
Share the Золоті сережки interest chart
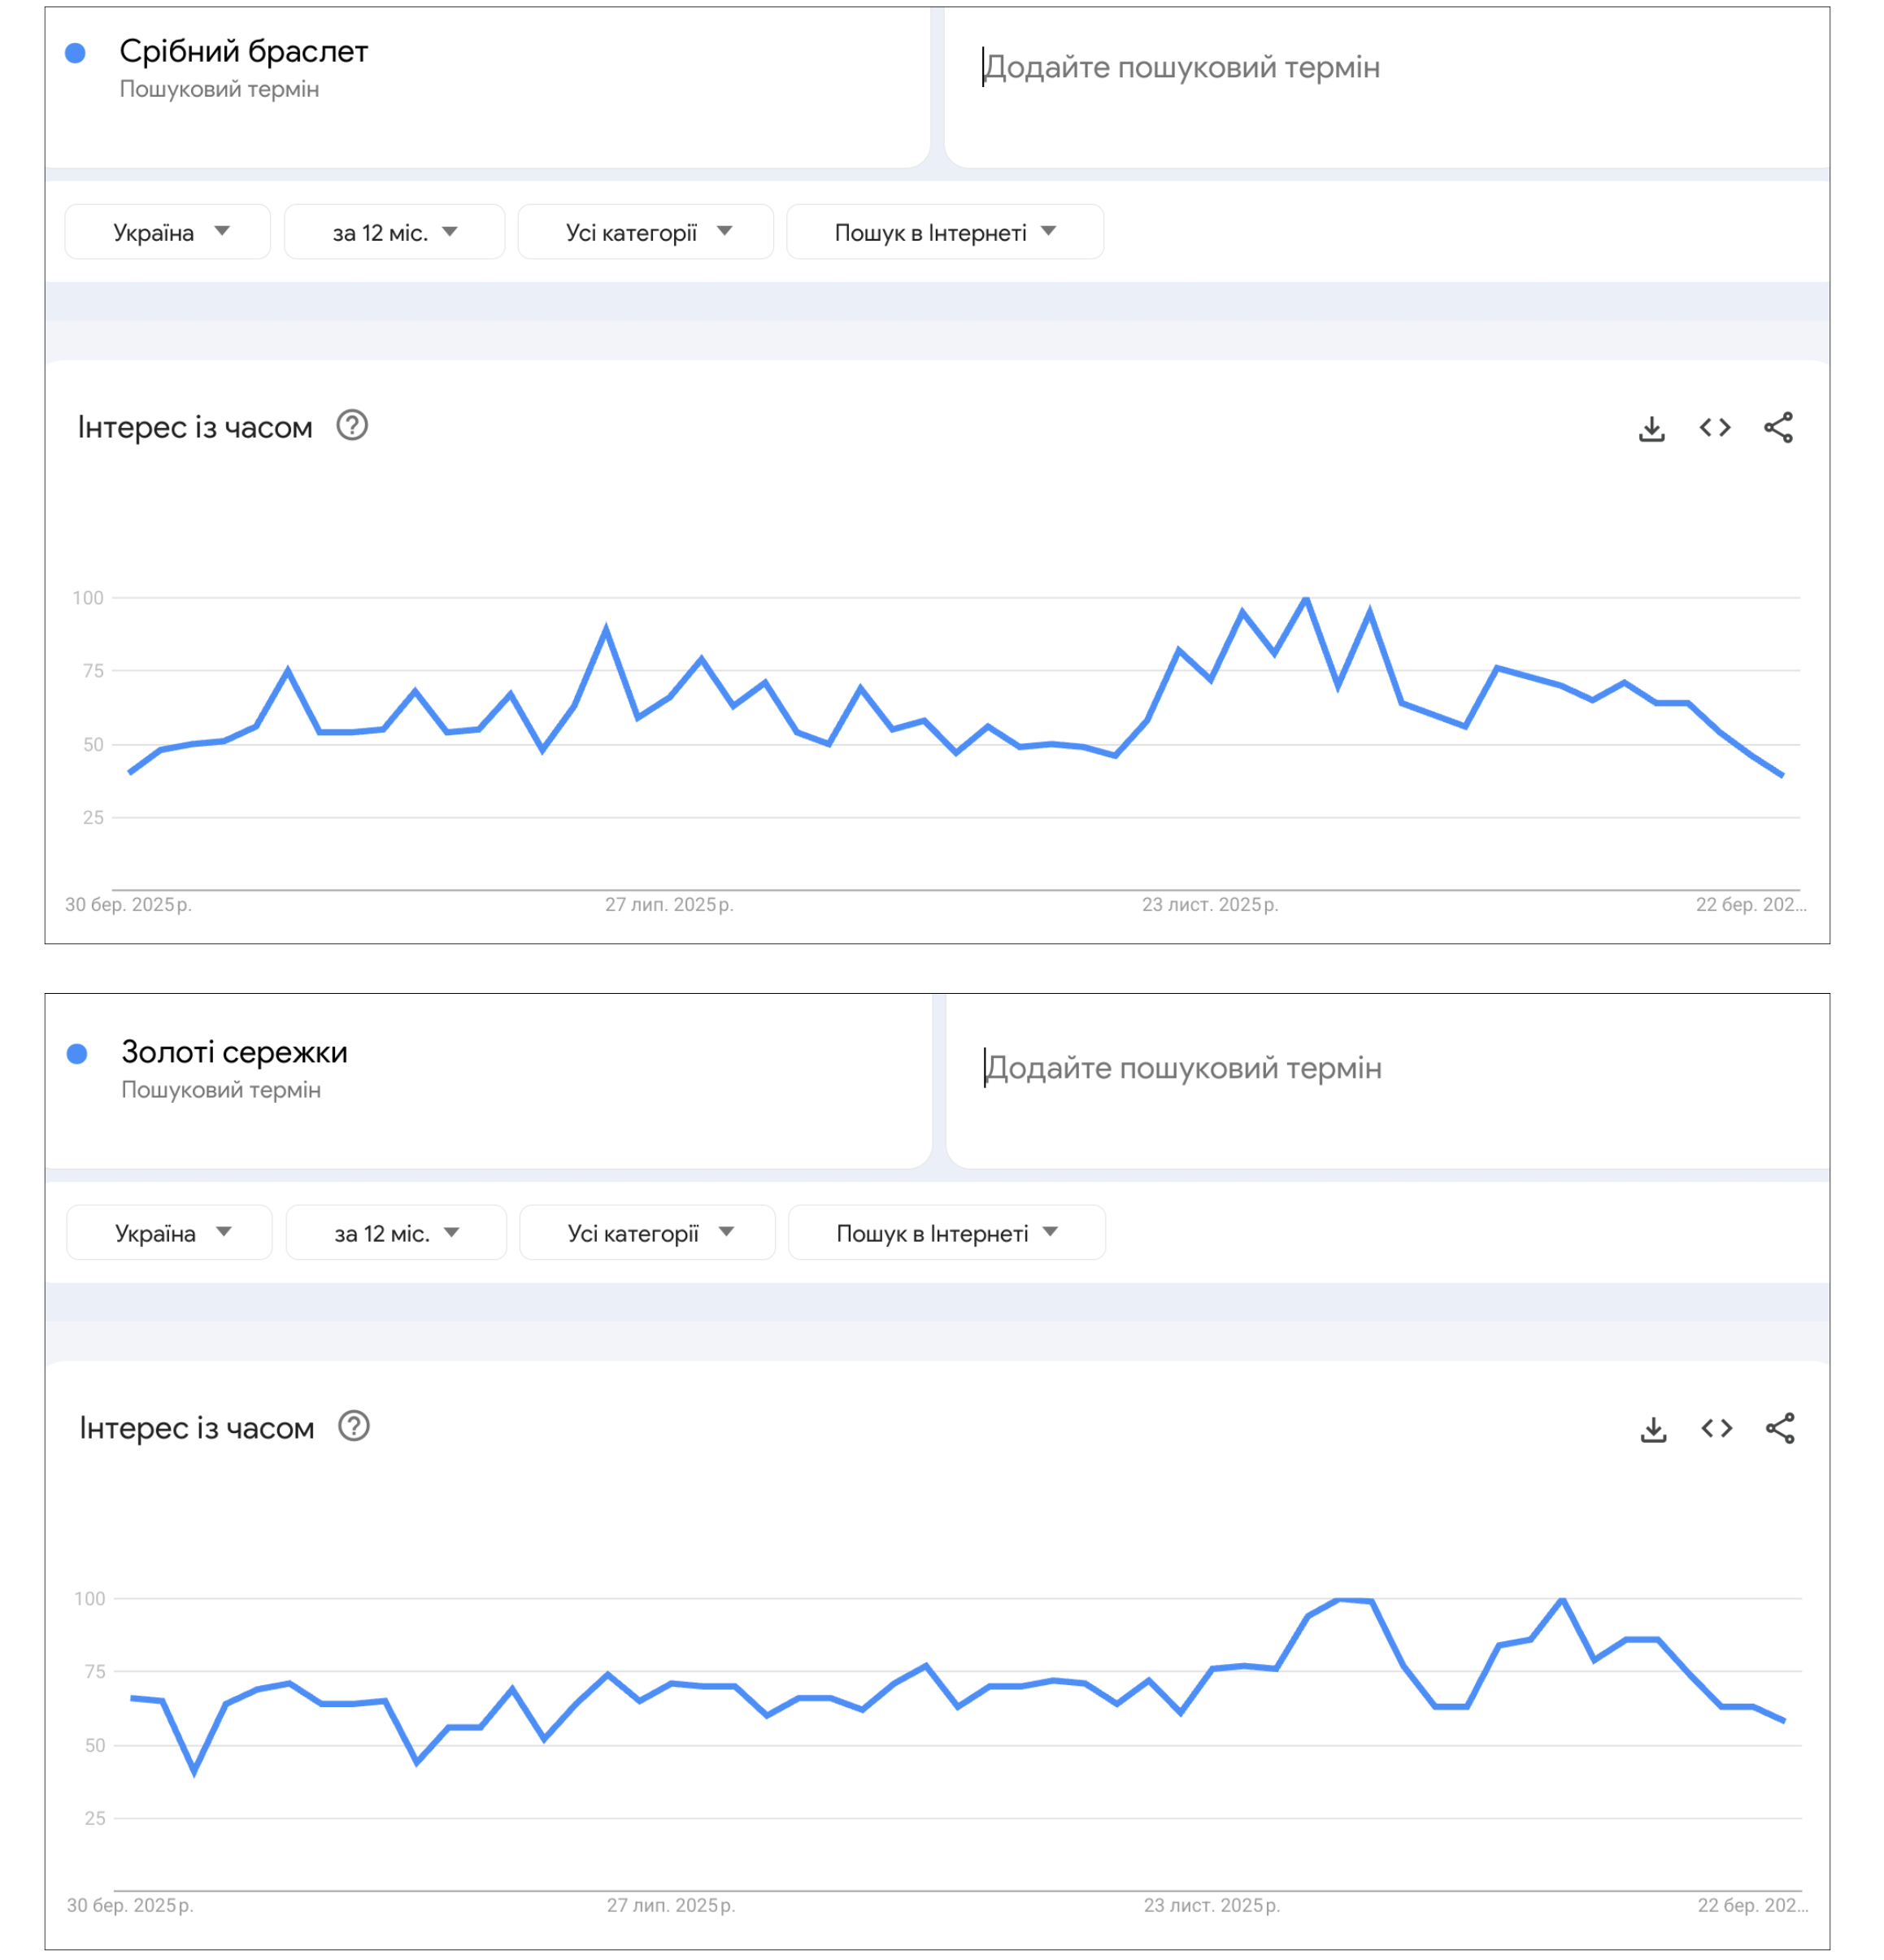1779,1429
